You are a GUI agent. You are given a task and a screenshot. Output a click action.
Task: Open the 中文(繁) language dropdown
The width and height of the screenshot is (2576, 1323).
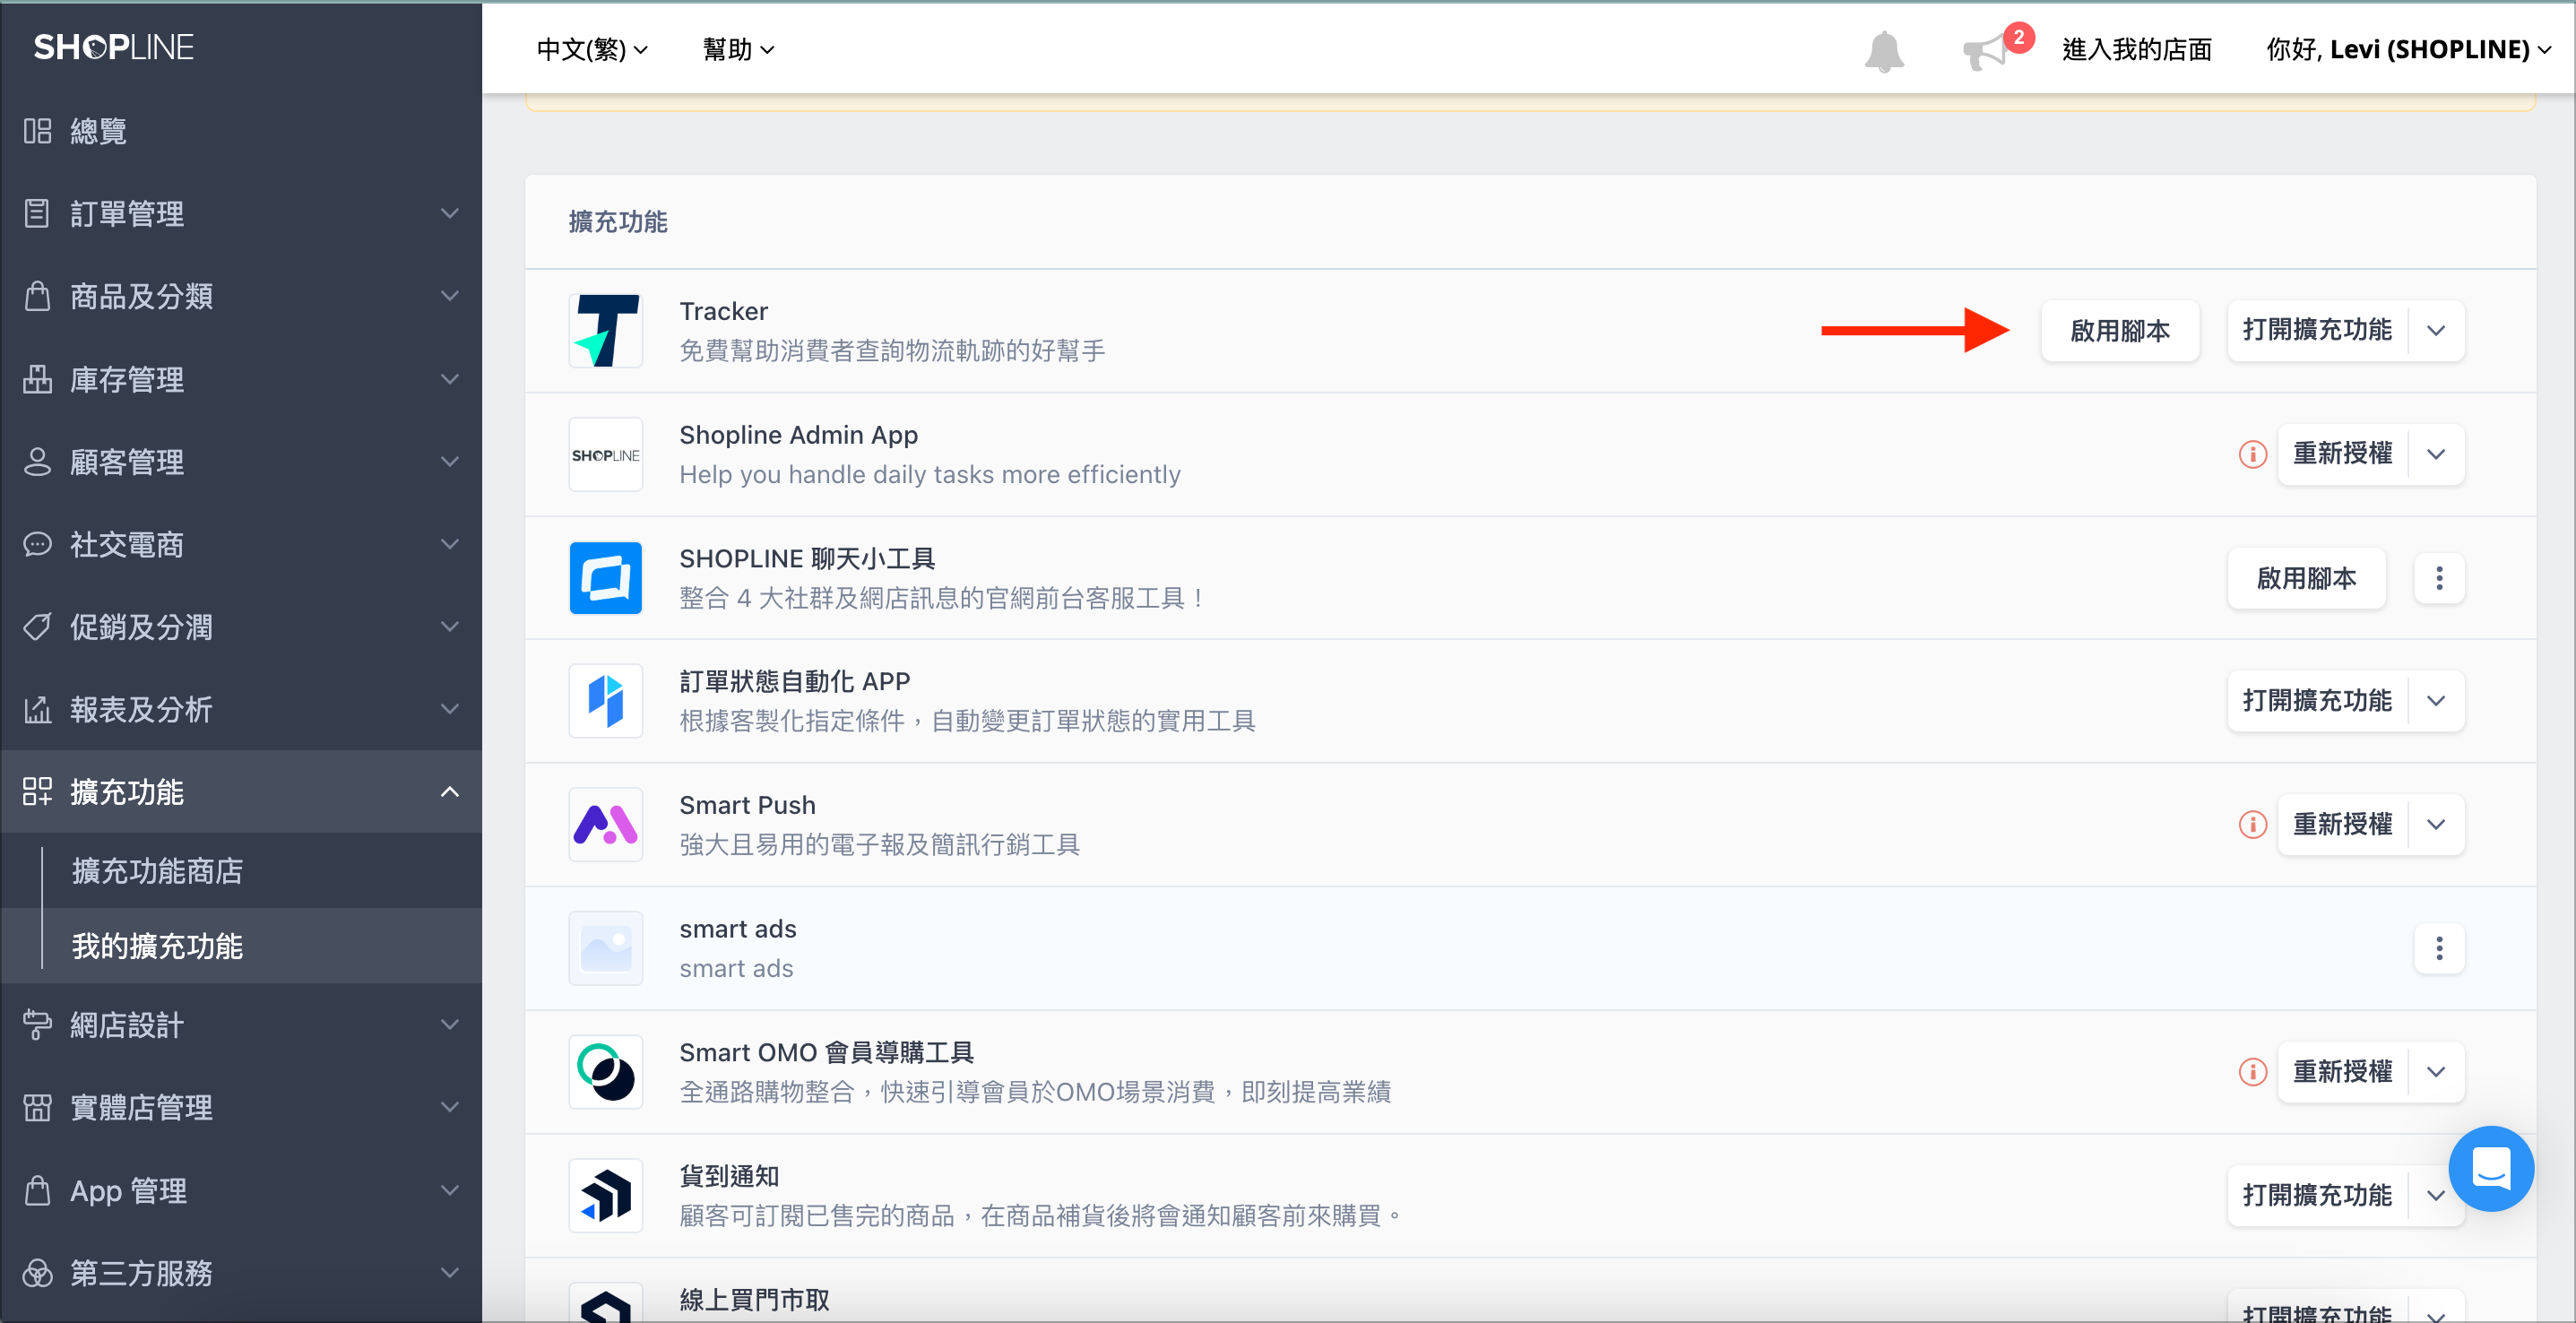coord(592,49)
